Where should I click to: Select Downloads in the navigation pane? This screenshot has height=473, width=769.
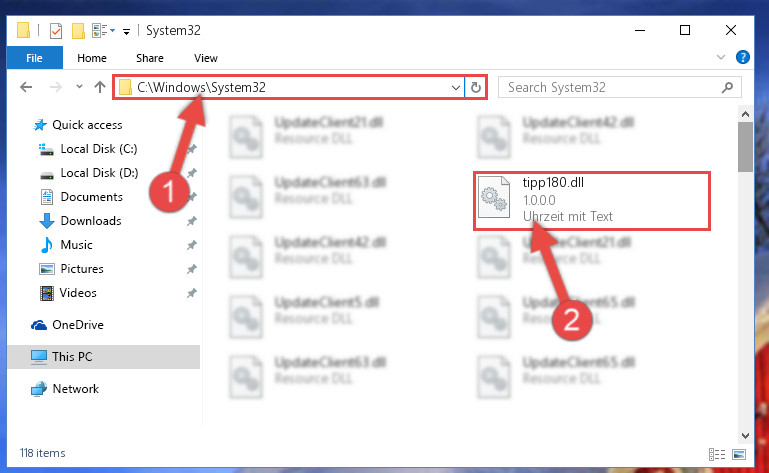click(x=91, y=221)
